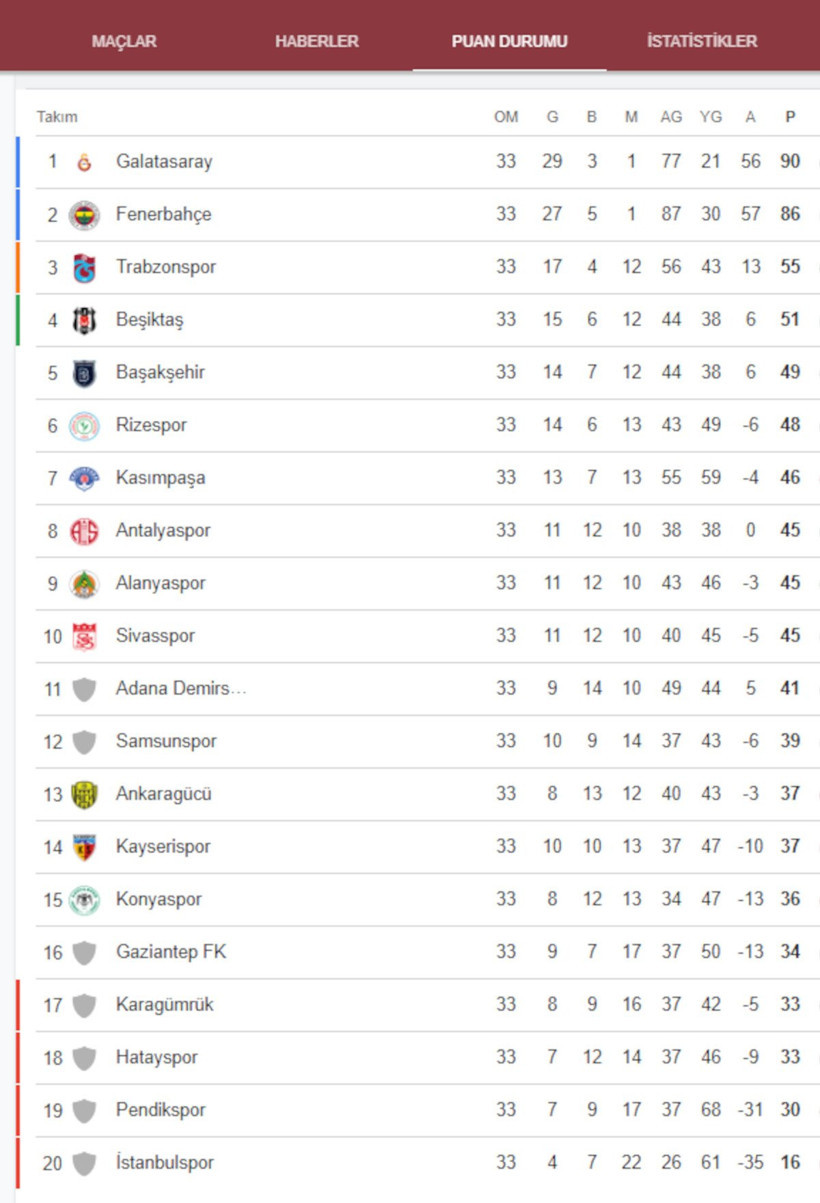Open the Konyaspor club logo
The image size is (820, 1203).
point(84,900)
